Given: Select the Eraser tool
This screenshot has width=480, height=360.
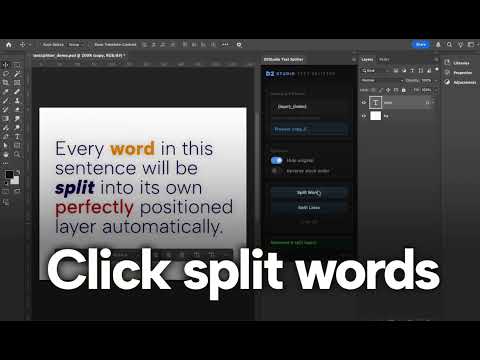Looking at the screenshot, I should pos(17,110).
